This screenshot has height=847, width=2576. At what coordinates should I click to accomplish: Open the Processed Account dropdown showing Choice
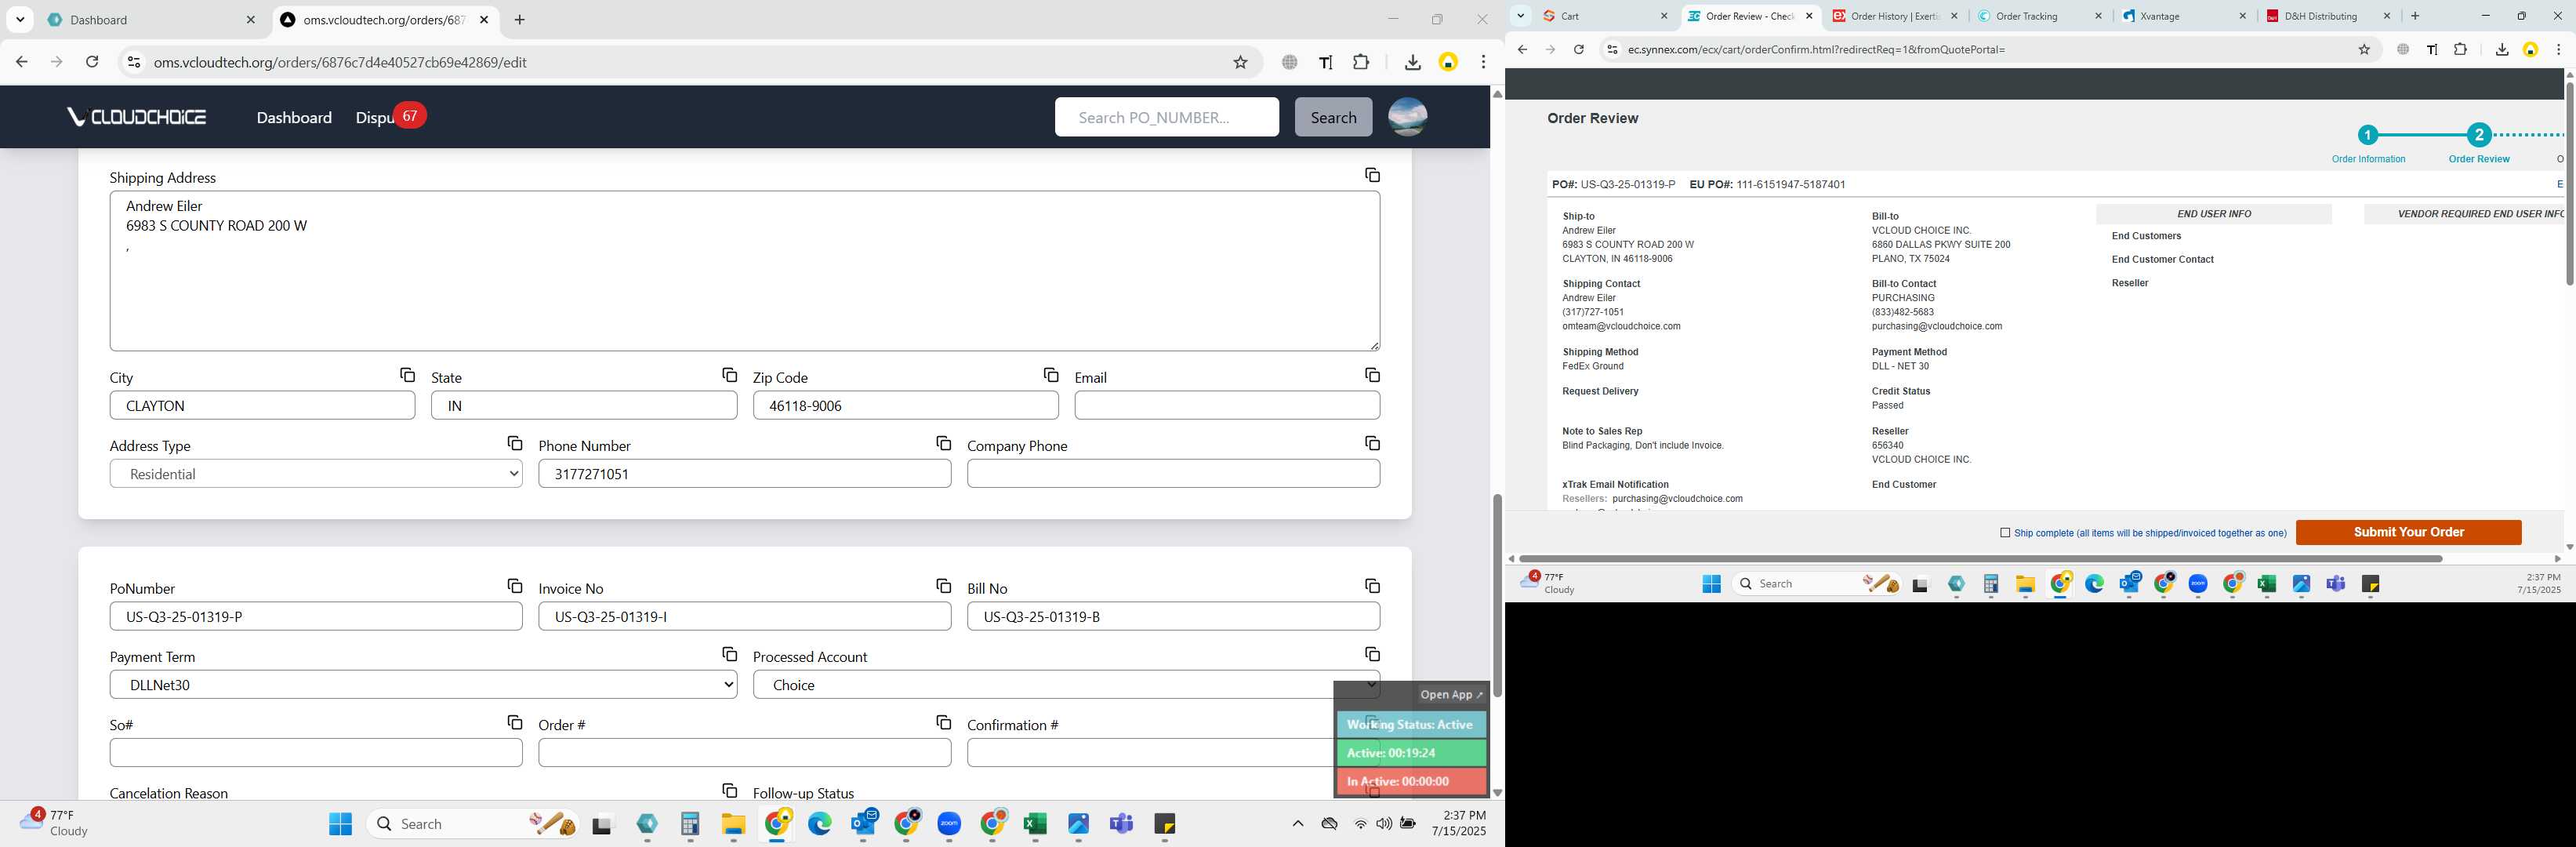click(1066, 685)
